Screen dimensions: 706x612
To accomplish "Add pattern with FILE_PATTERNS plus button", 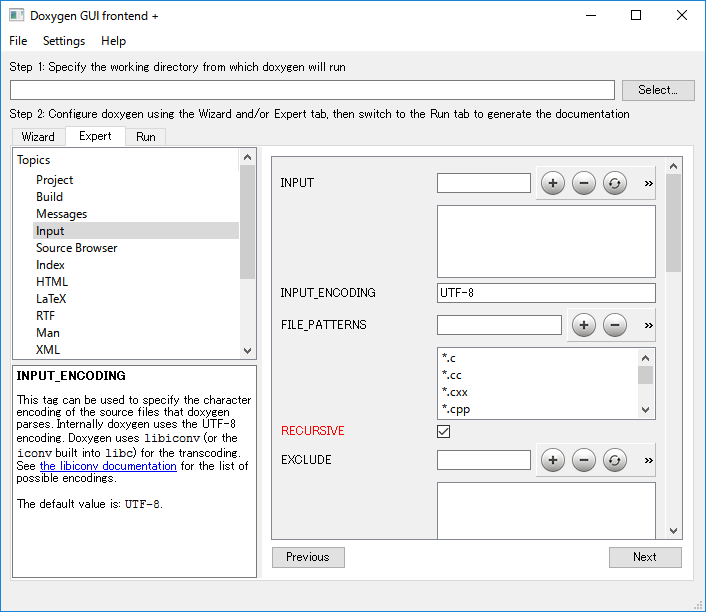I will pyautogui.click(x=584, y=325).
